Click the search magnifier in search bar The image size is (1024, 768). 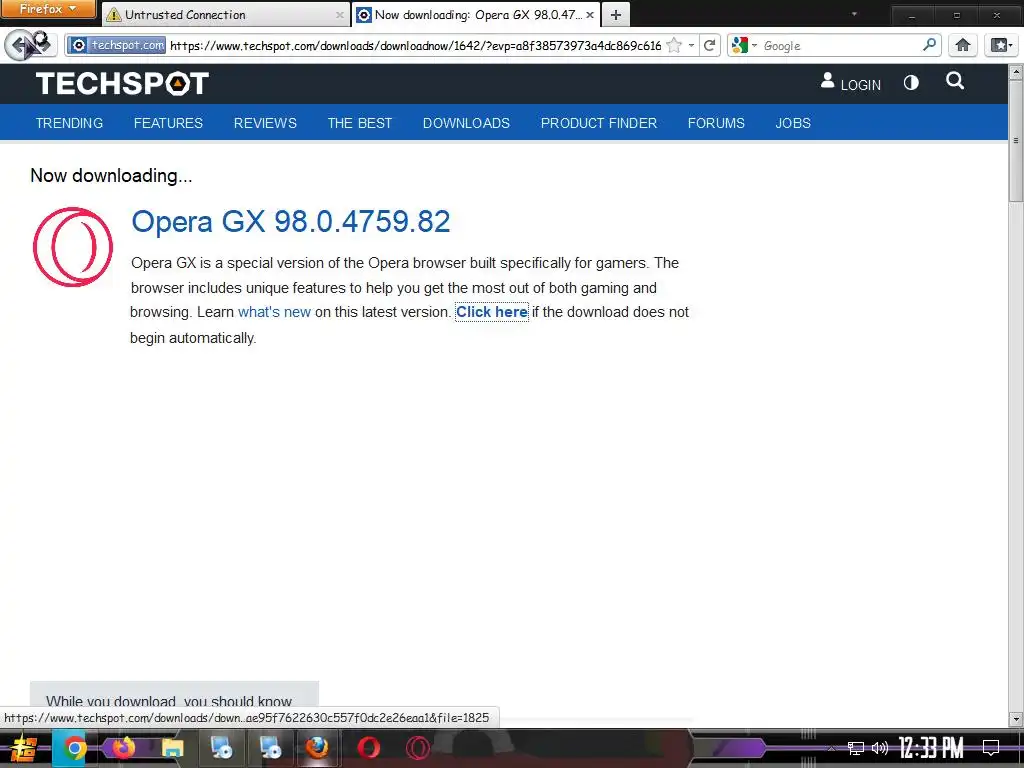pos(929,45)
